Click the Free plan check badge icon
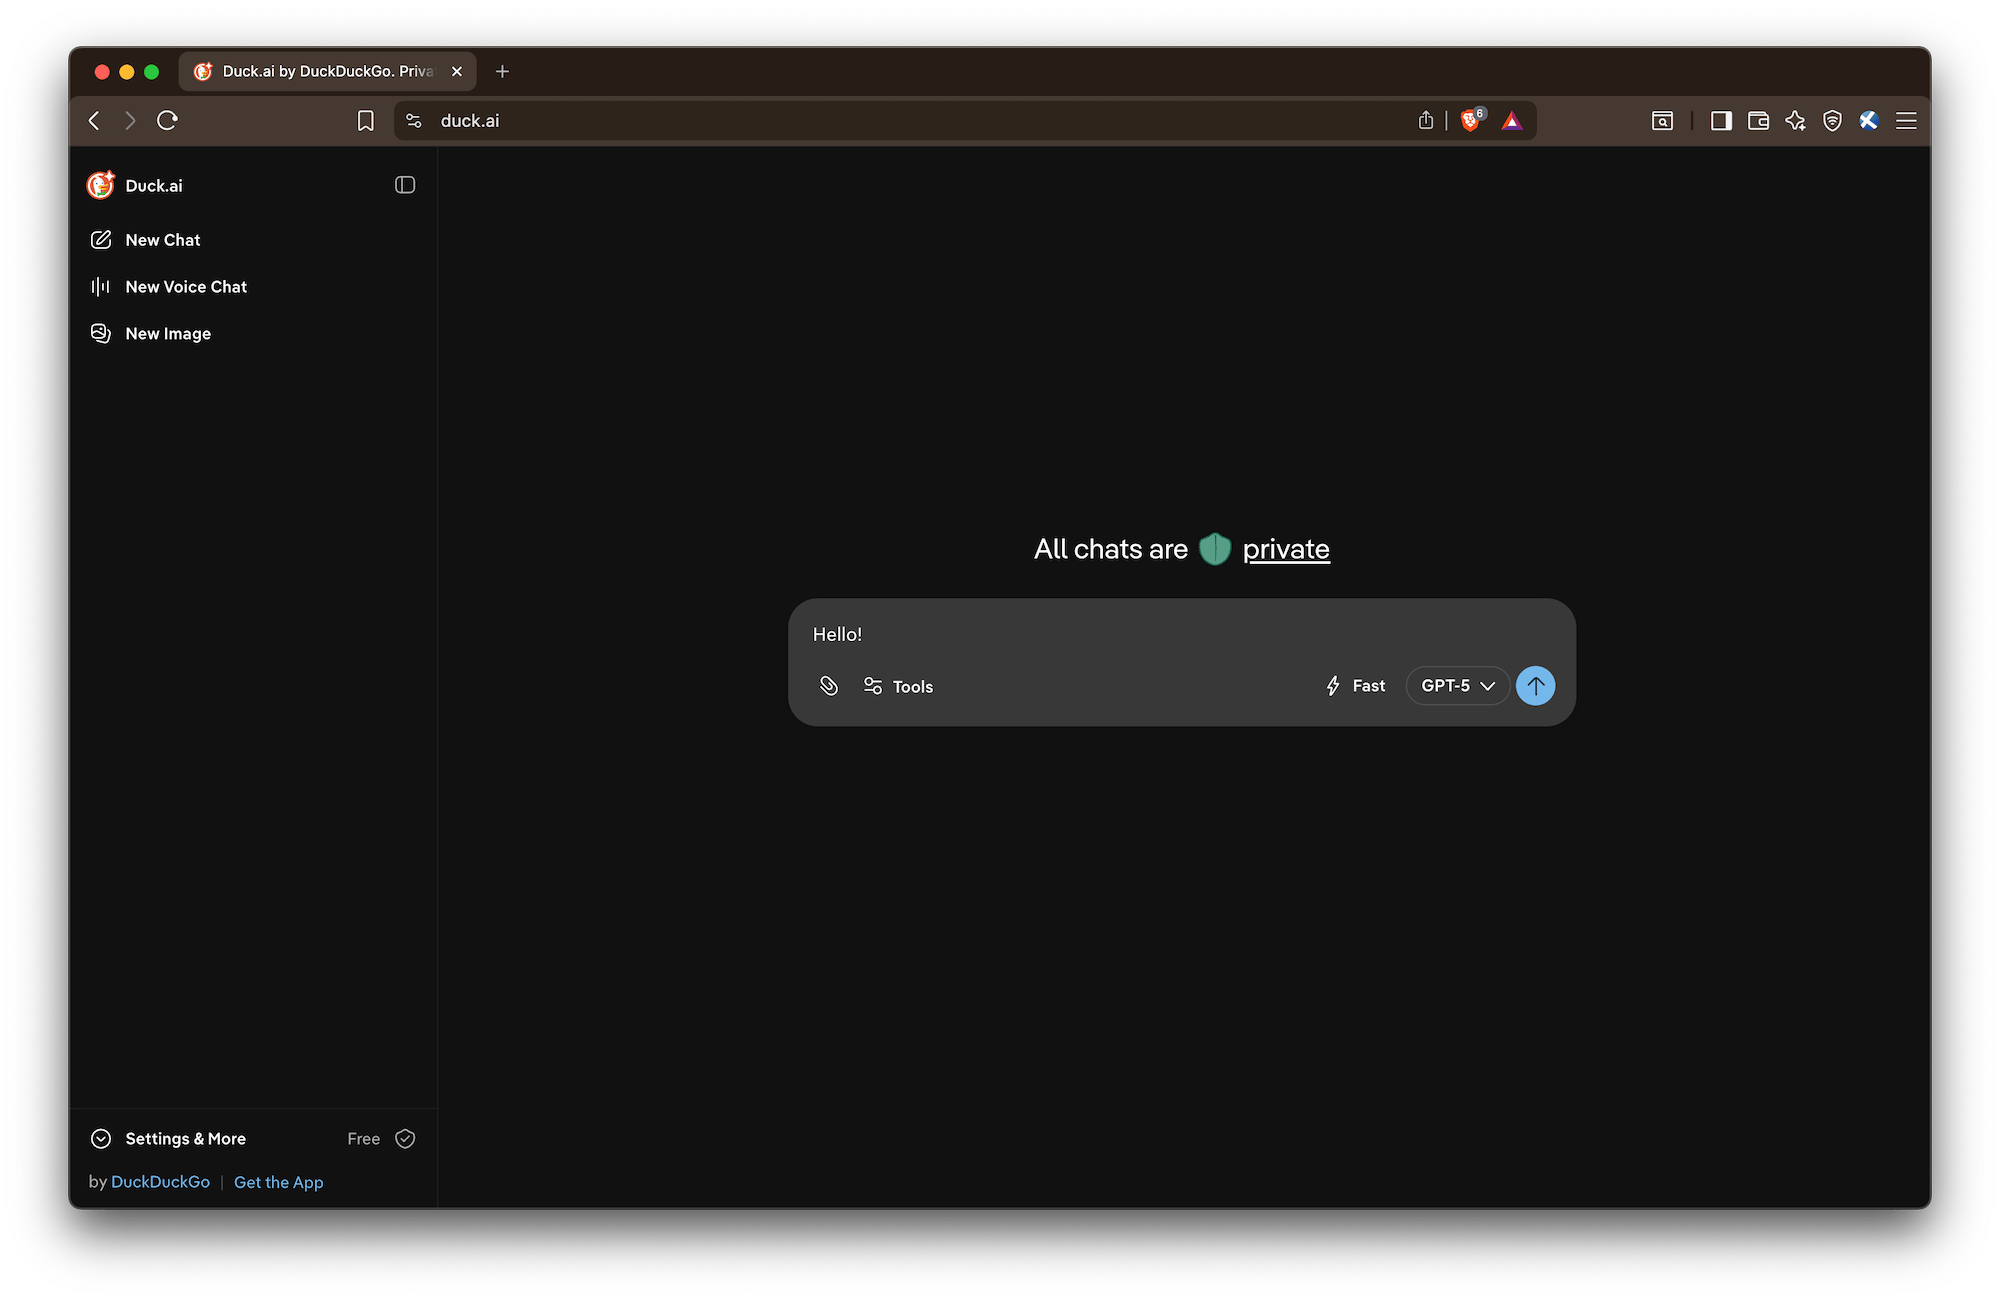Screen dimensions: 2000x1300 (405, 1139)
